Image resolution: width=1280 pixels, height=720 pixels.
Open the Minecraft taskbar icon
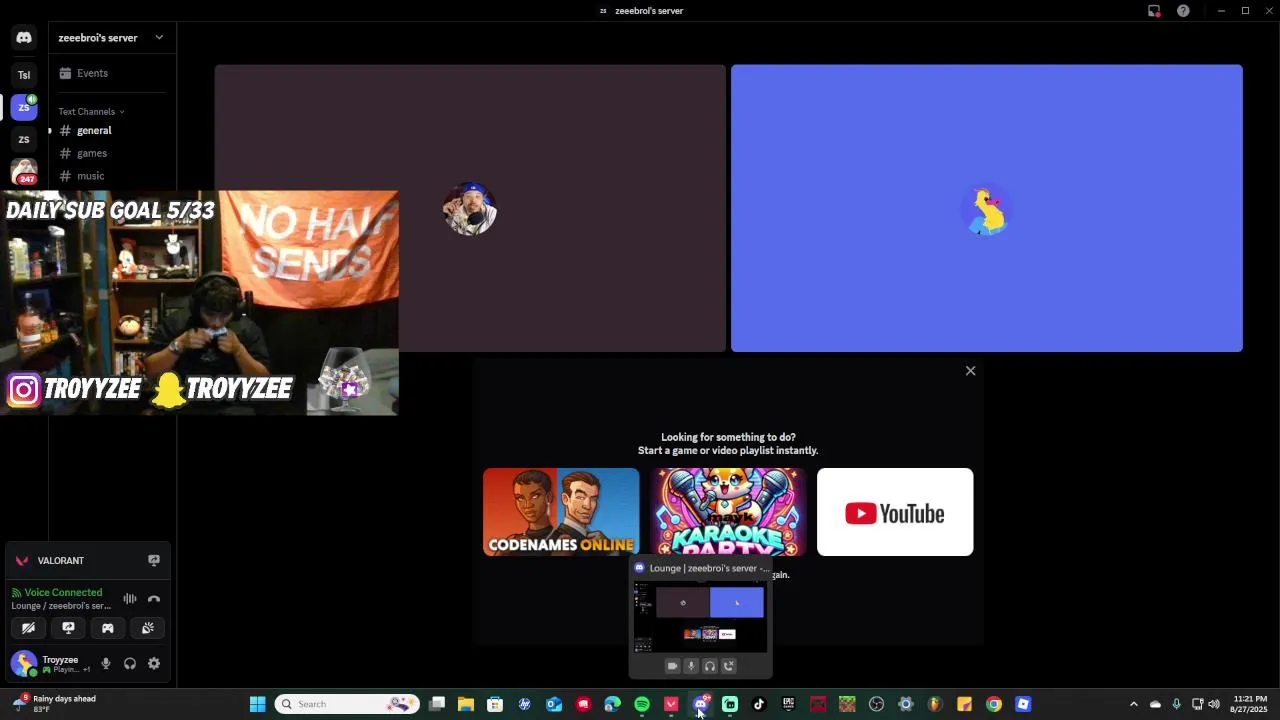[847, 704]
